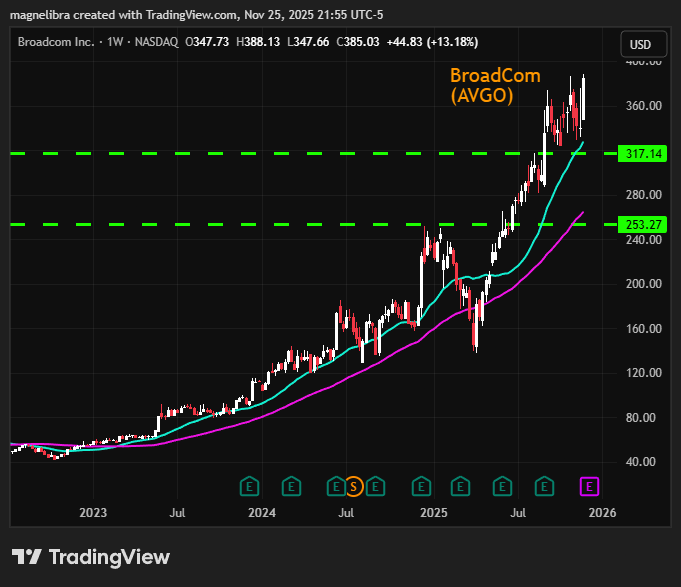Click the 200.00 price axis label

pos(644,284)
